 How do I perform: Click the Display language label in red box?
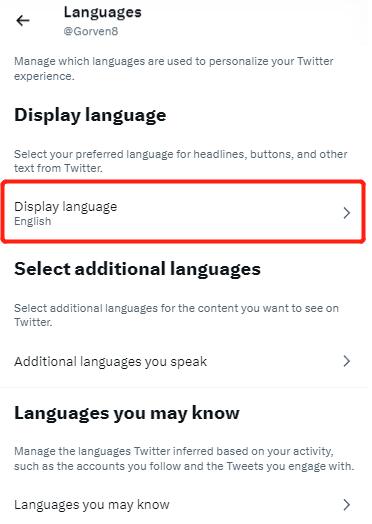pos(66,207)
